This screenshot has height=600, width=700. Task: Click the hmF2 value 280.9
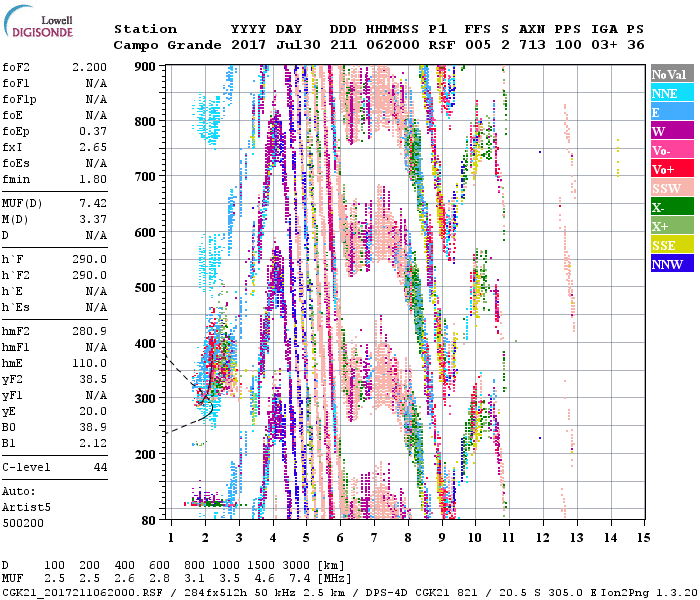pos(89,330)
